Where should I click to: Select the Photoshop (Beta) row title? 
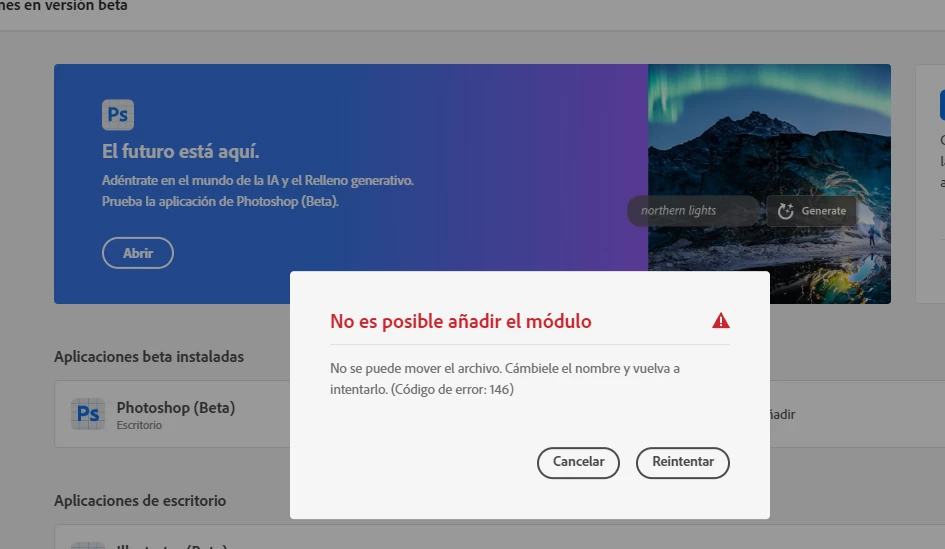tap(175, 407)
